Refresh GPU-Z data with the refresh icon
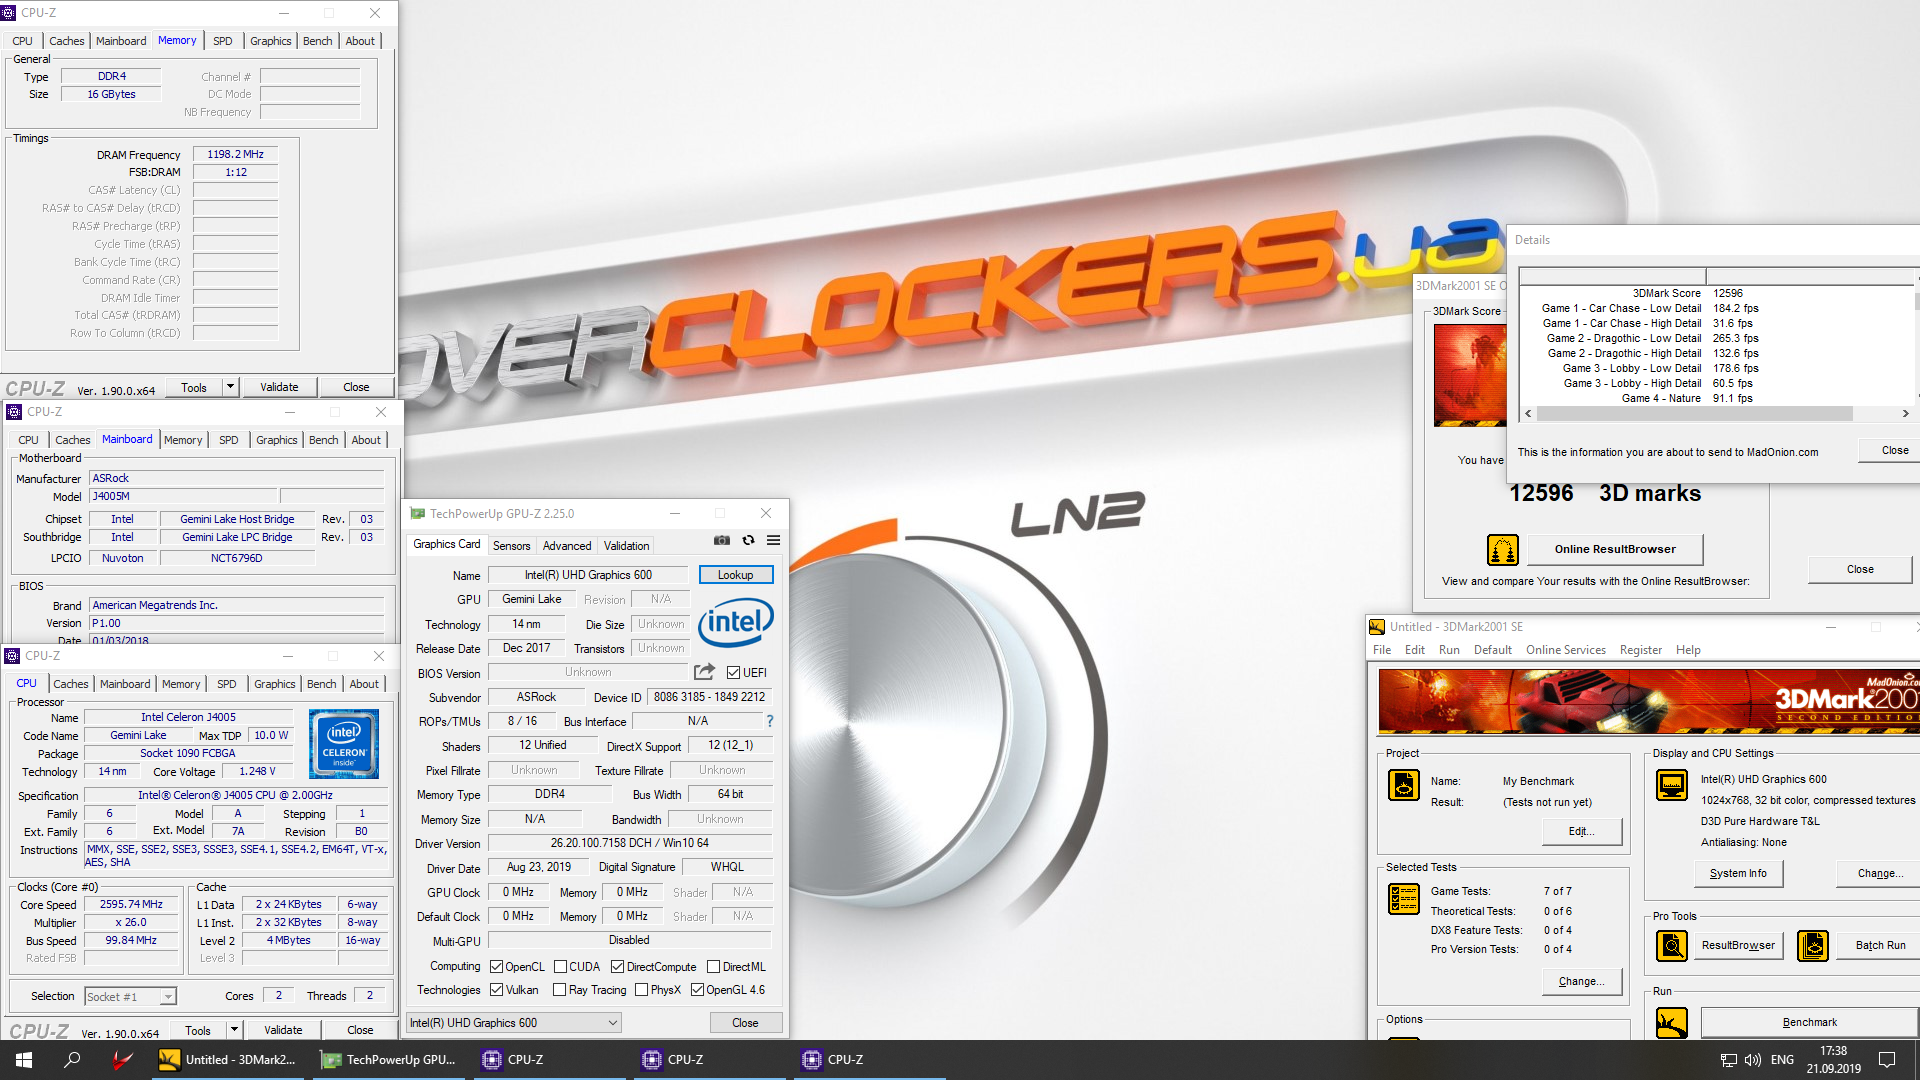 [x=748, y=540]
